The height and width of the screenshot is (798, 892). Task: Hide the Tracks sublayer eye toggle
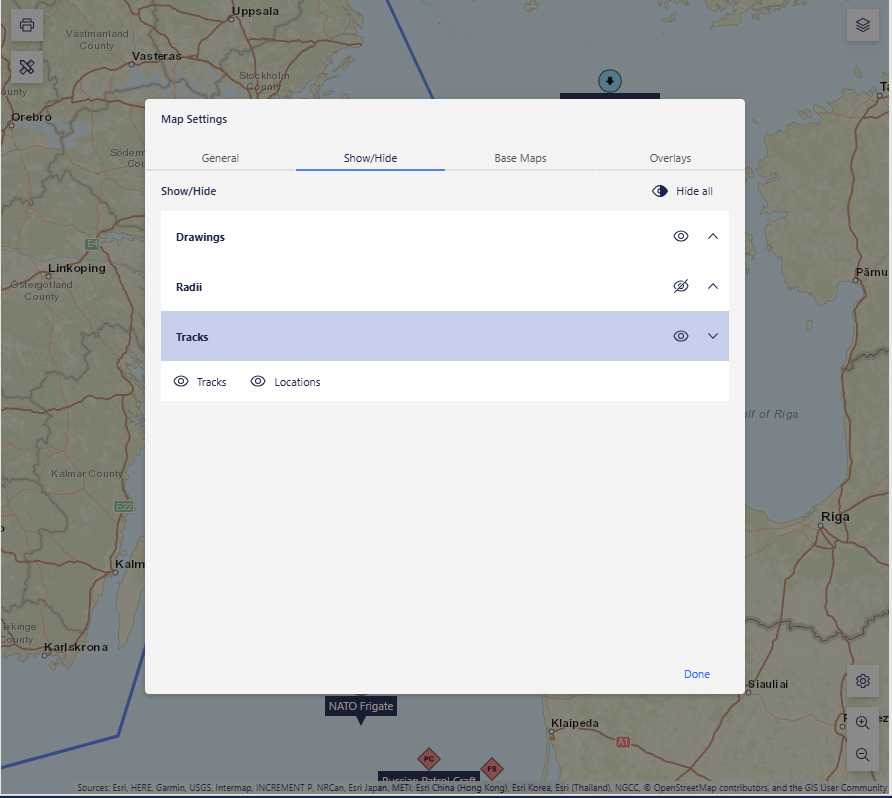(x=181, y=381)
